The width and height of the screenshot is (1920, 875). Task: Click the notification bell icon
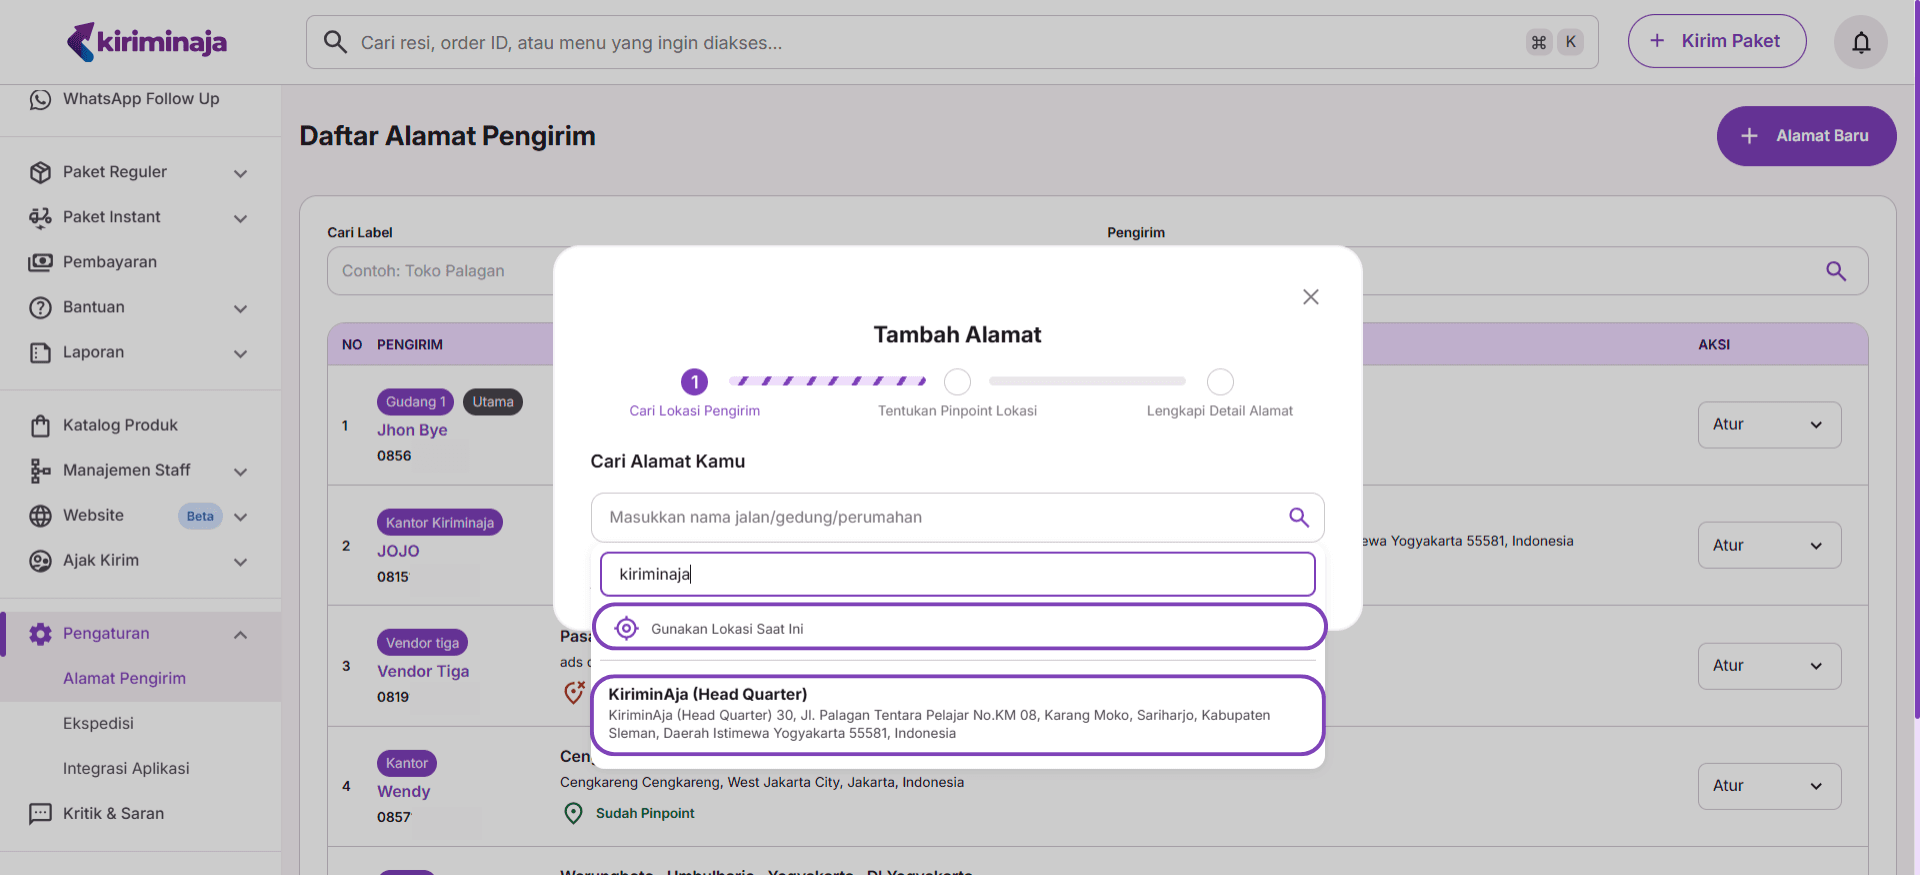pos(1860,42)
